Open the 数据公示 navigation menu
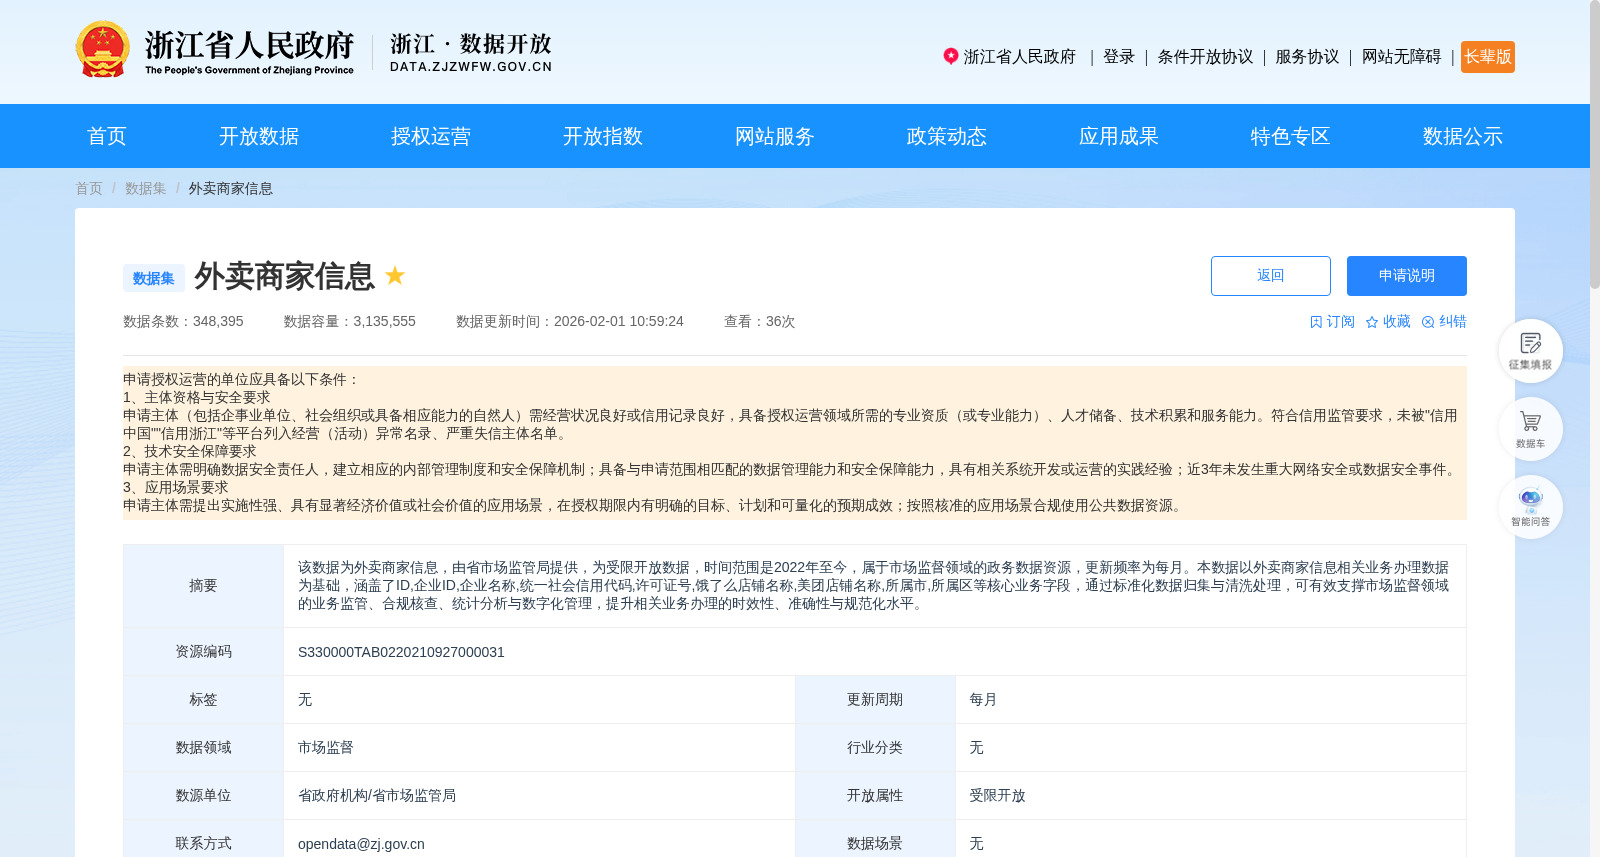The image size is (1600, 857). [1463, 136]
